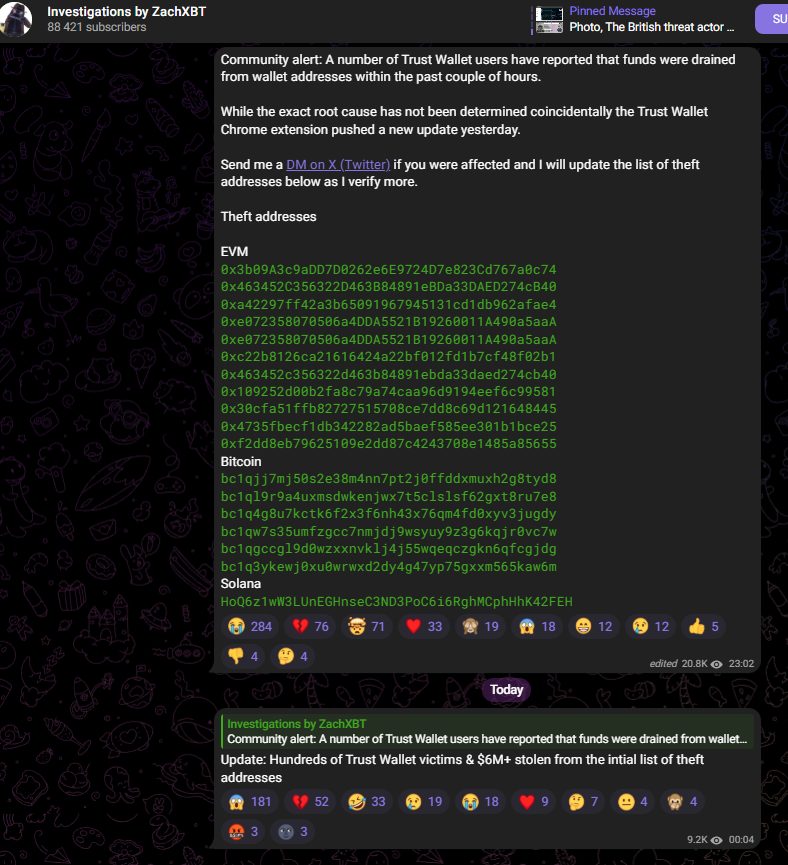Open Investigations by ZachXBT channel title
Image resolution: width=788 pixels, height=865 pixels.
click(126, 12)
